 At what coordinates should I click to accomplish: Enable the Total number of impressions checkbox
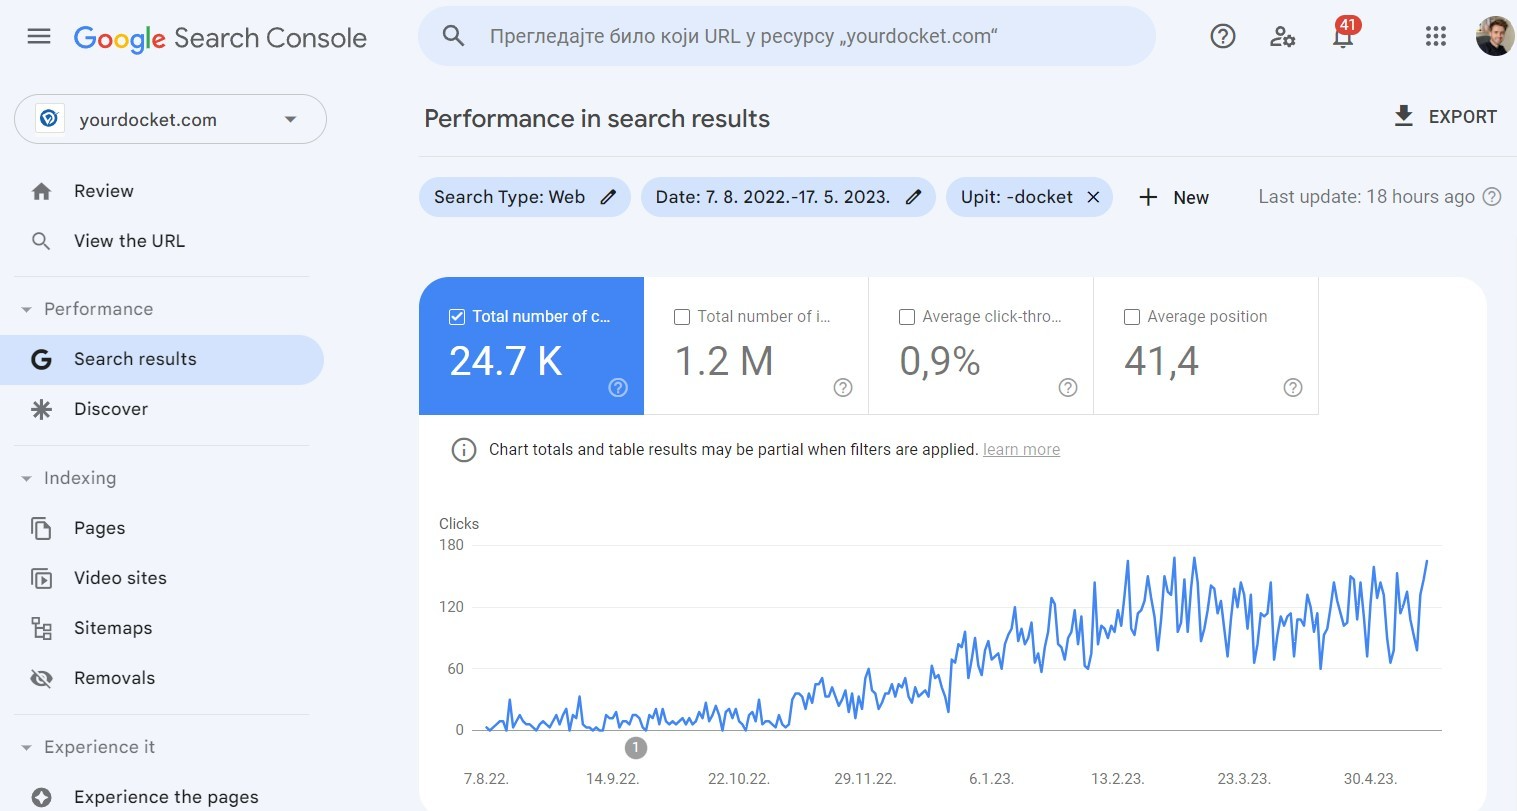click(x=682, y=317)
